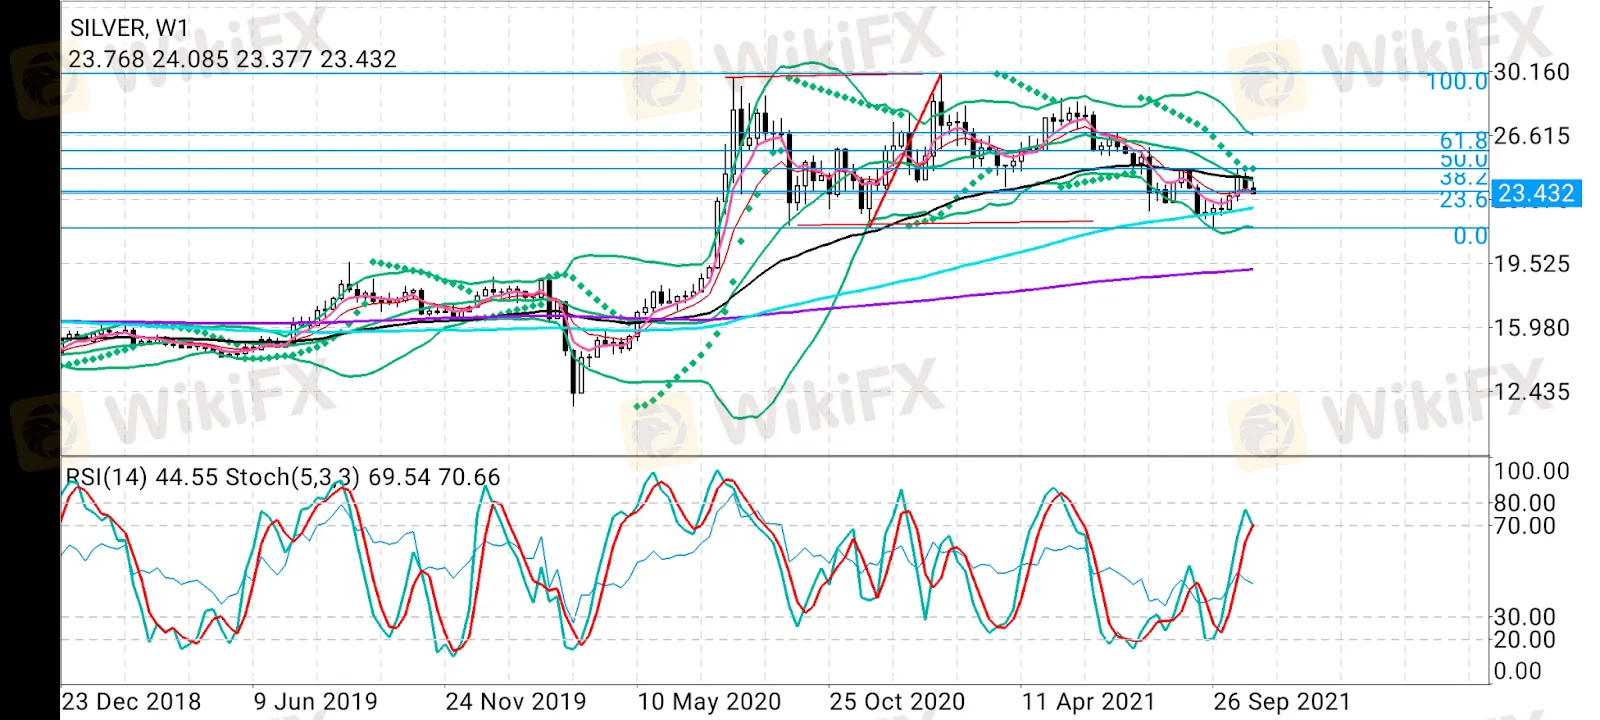Click 0.00 on the oscillator axis
Viewport: 1600px width, 720px height.
1518,671
